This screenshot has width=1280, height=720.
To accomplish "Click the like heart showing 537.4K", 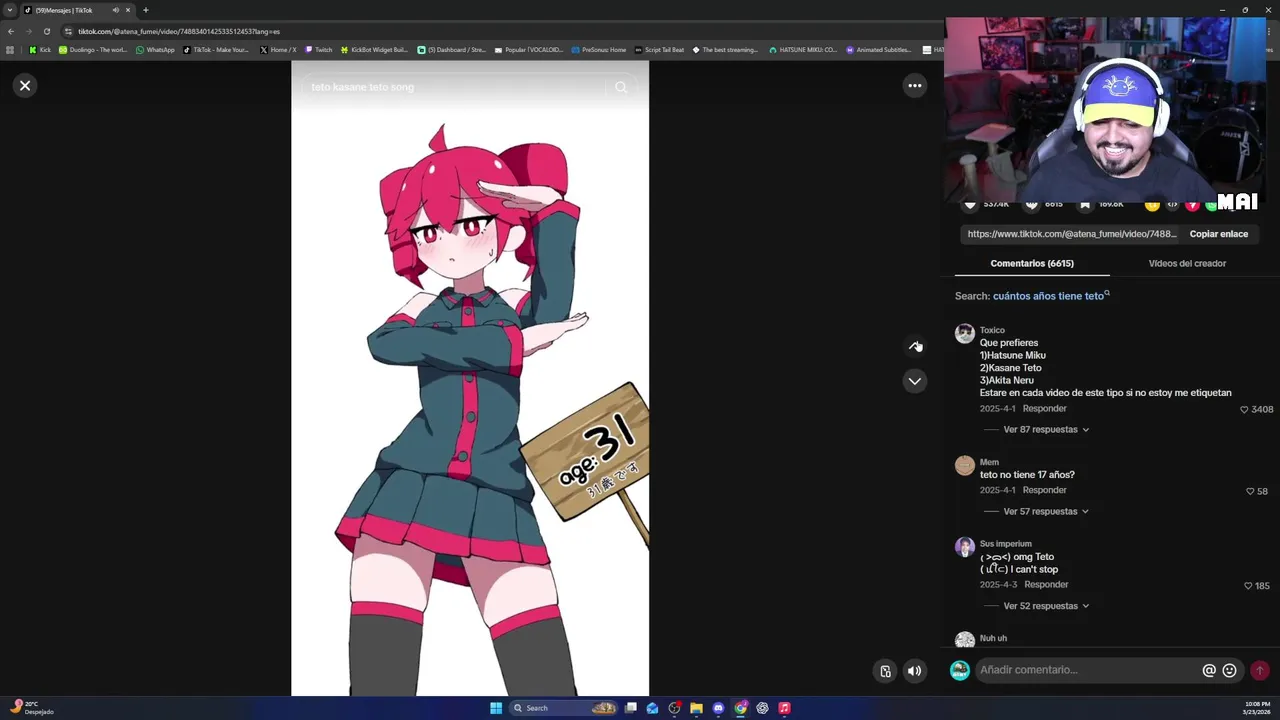I will [969, 205].
